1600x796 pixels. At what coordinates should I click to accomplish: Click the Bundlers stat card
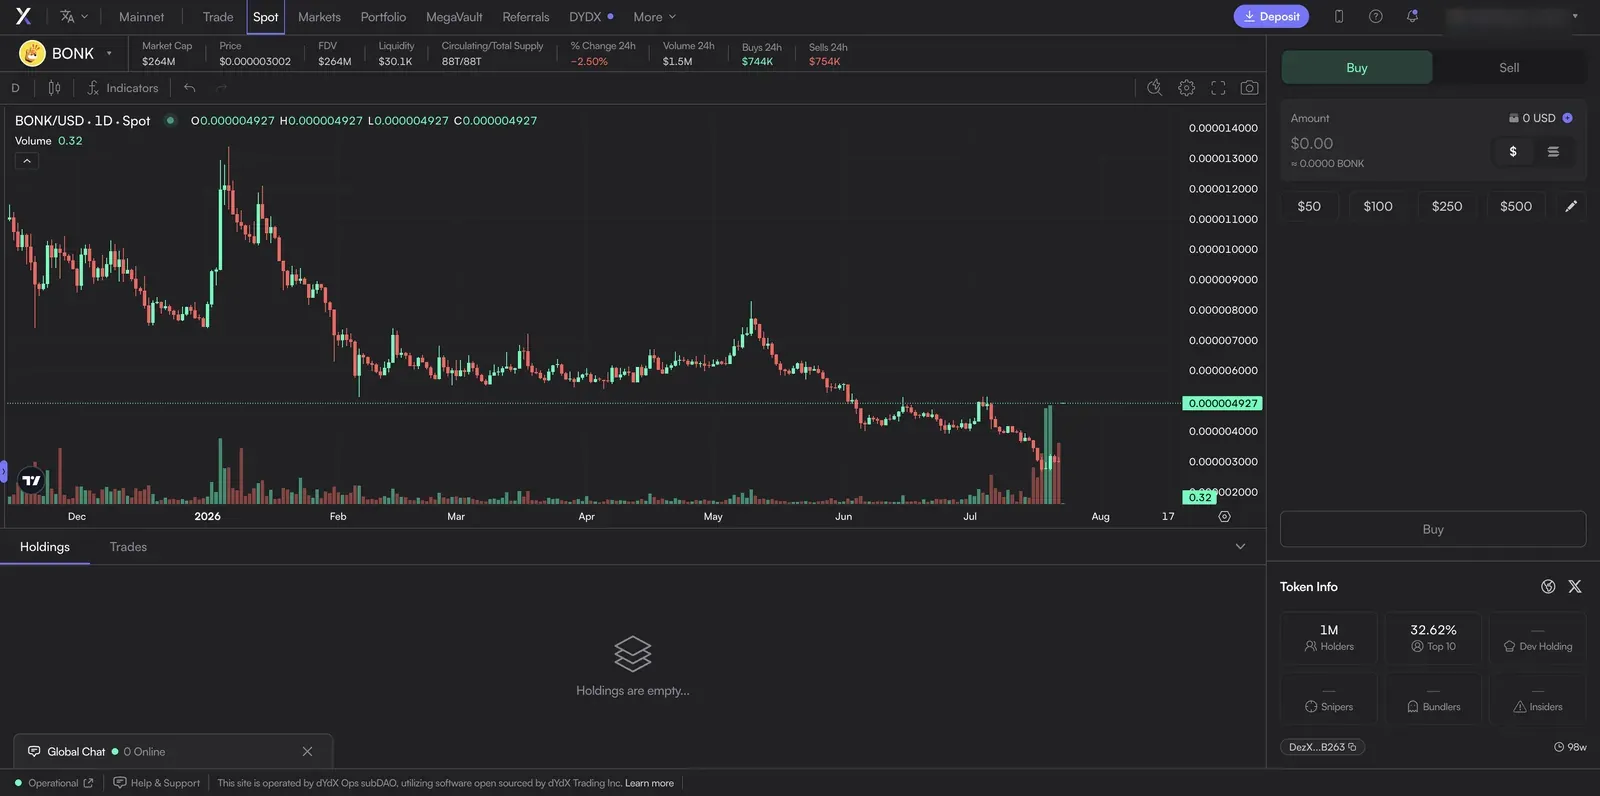(x=1433, y=699)
